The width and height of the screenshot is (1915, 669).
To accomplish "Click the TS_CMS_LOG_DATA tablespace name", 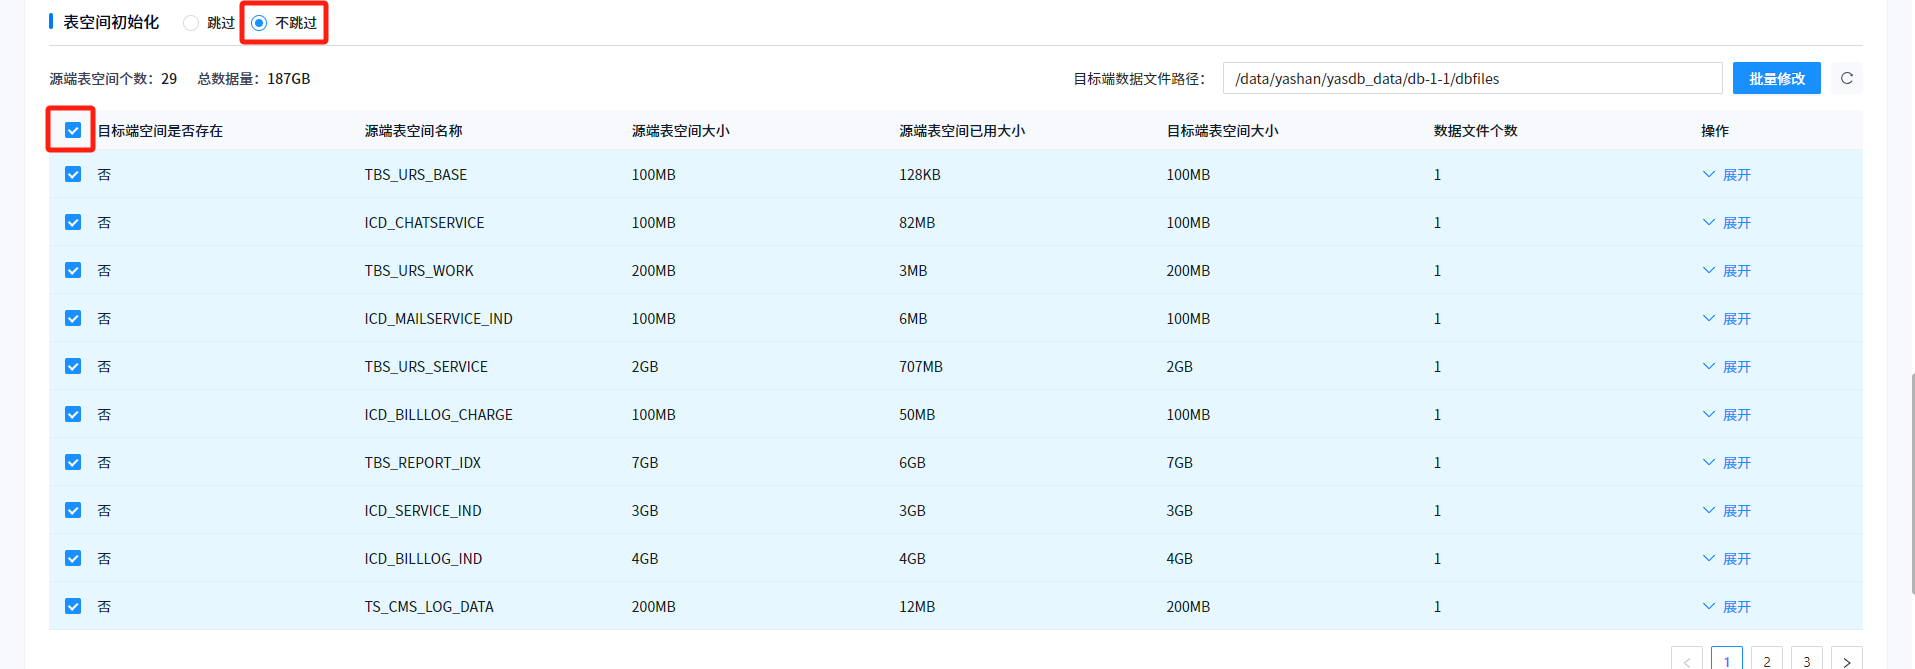I will [429, 607].
